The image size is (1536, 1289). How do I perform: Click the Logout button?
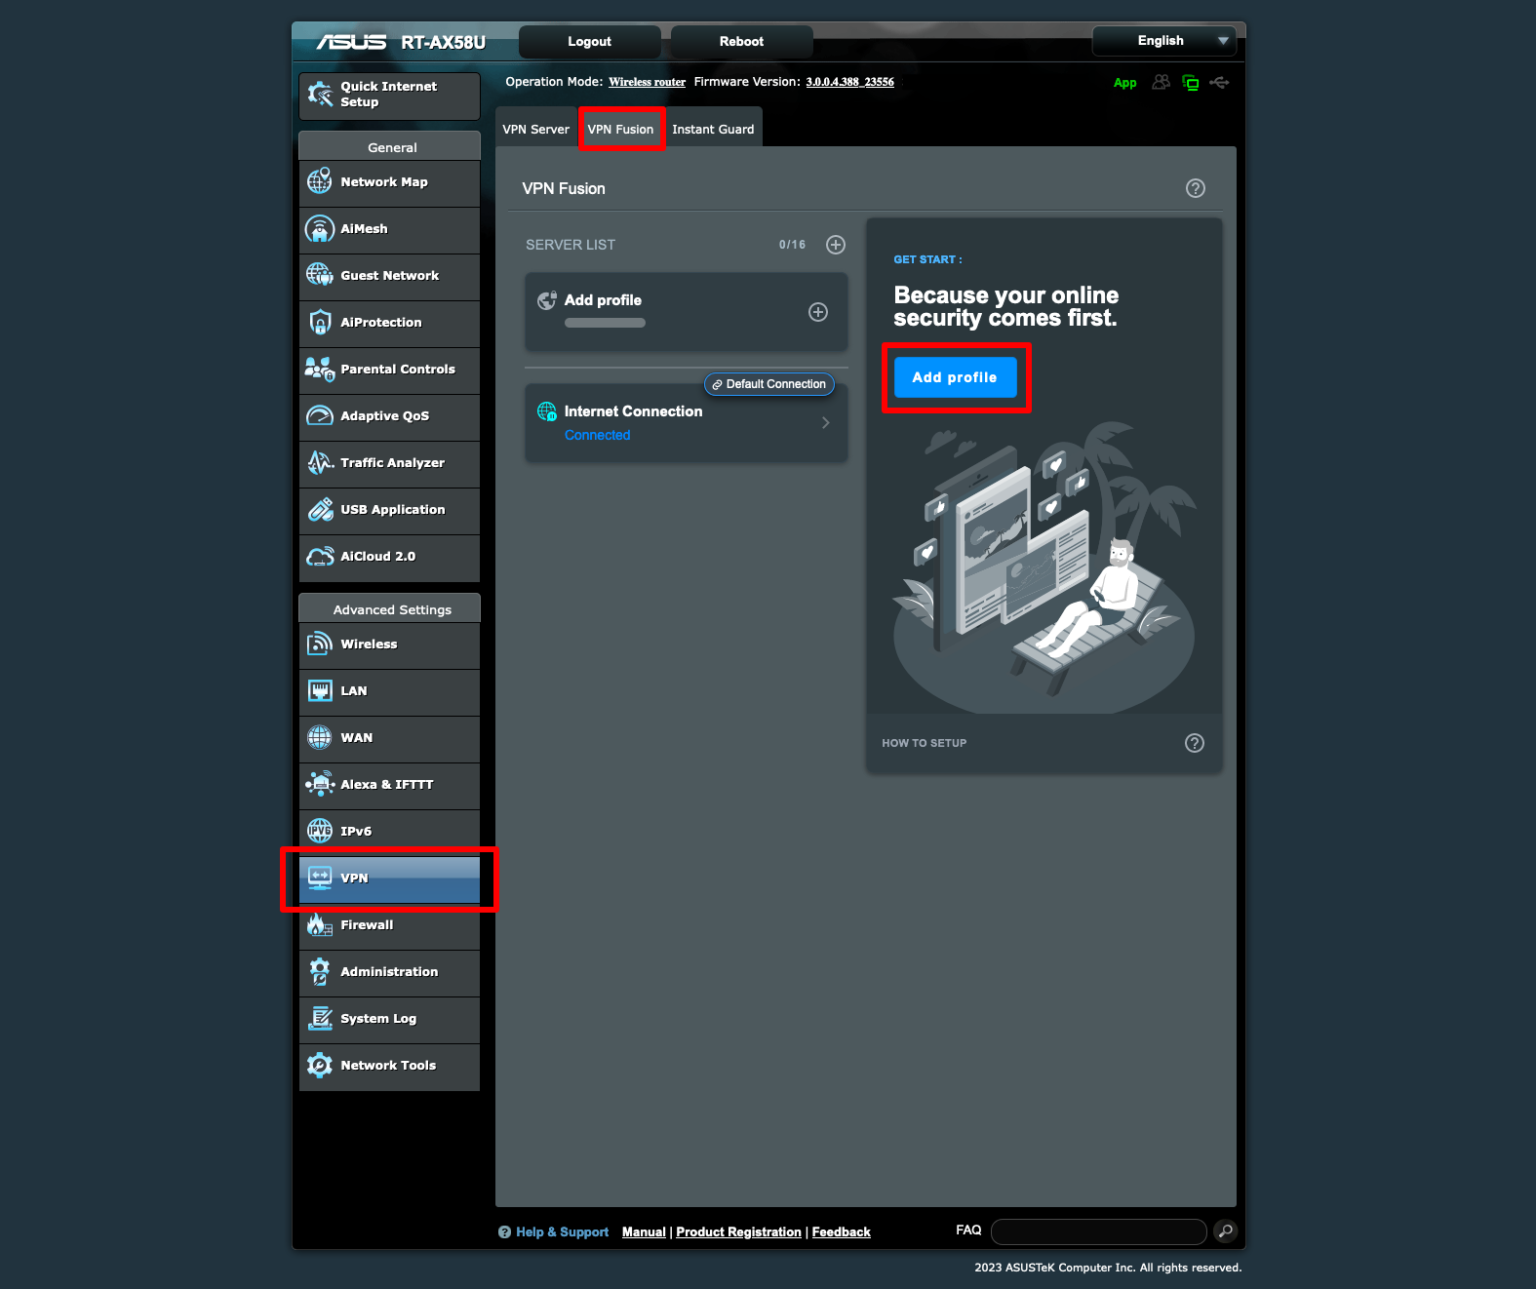(589, 42)
